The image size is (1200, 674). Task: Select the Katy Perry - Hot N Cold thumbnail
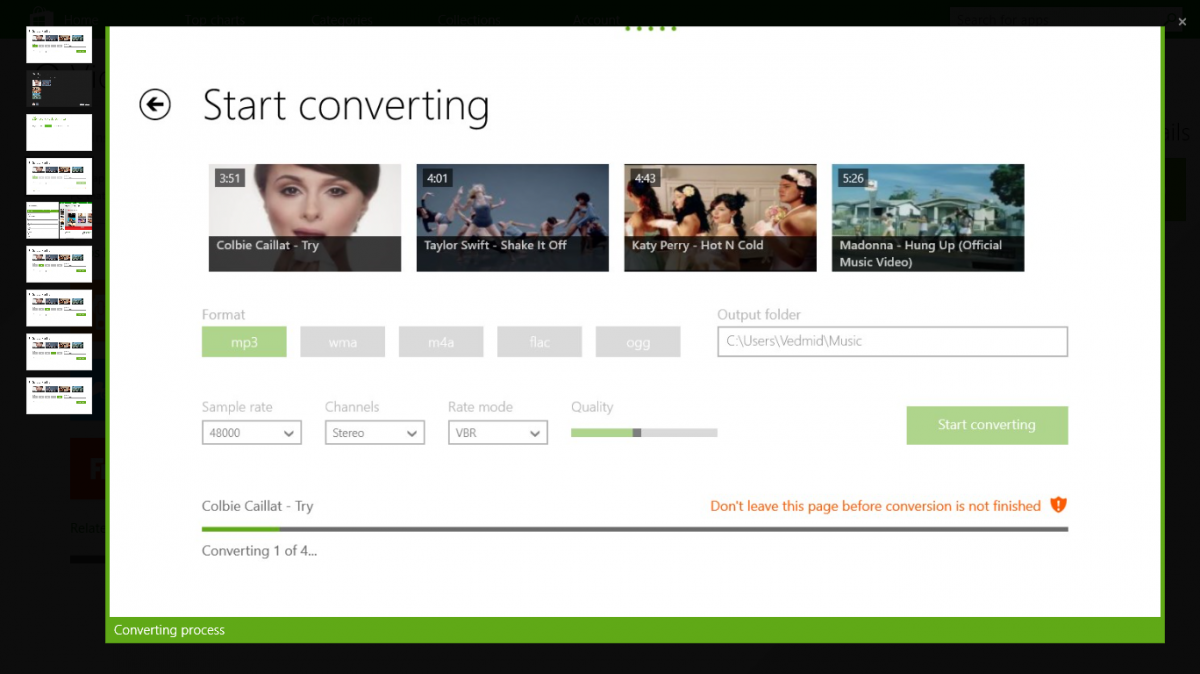tap(720, 218)
